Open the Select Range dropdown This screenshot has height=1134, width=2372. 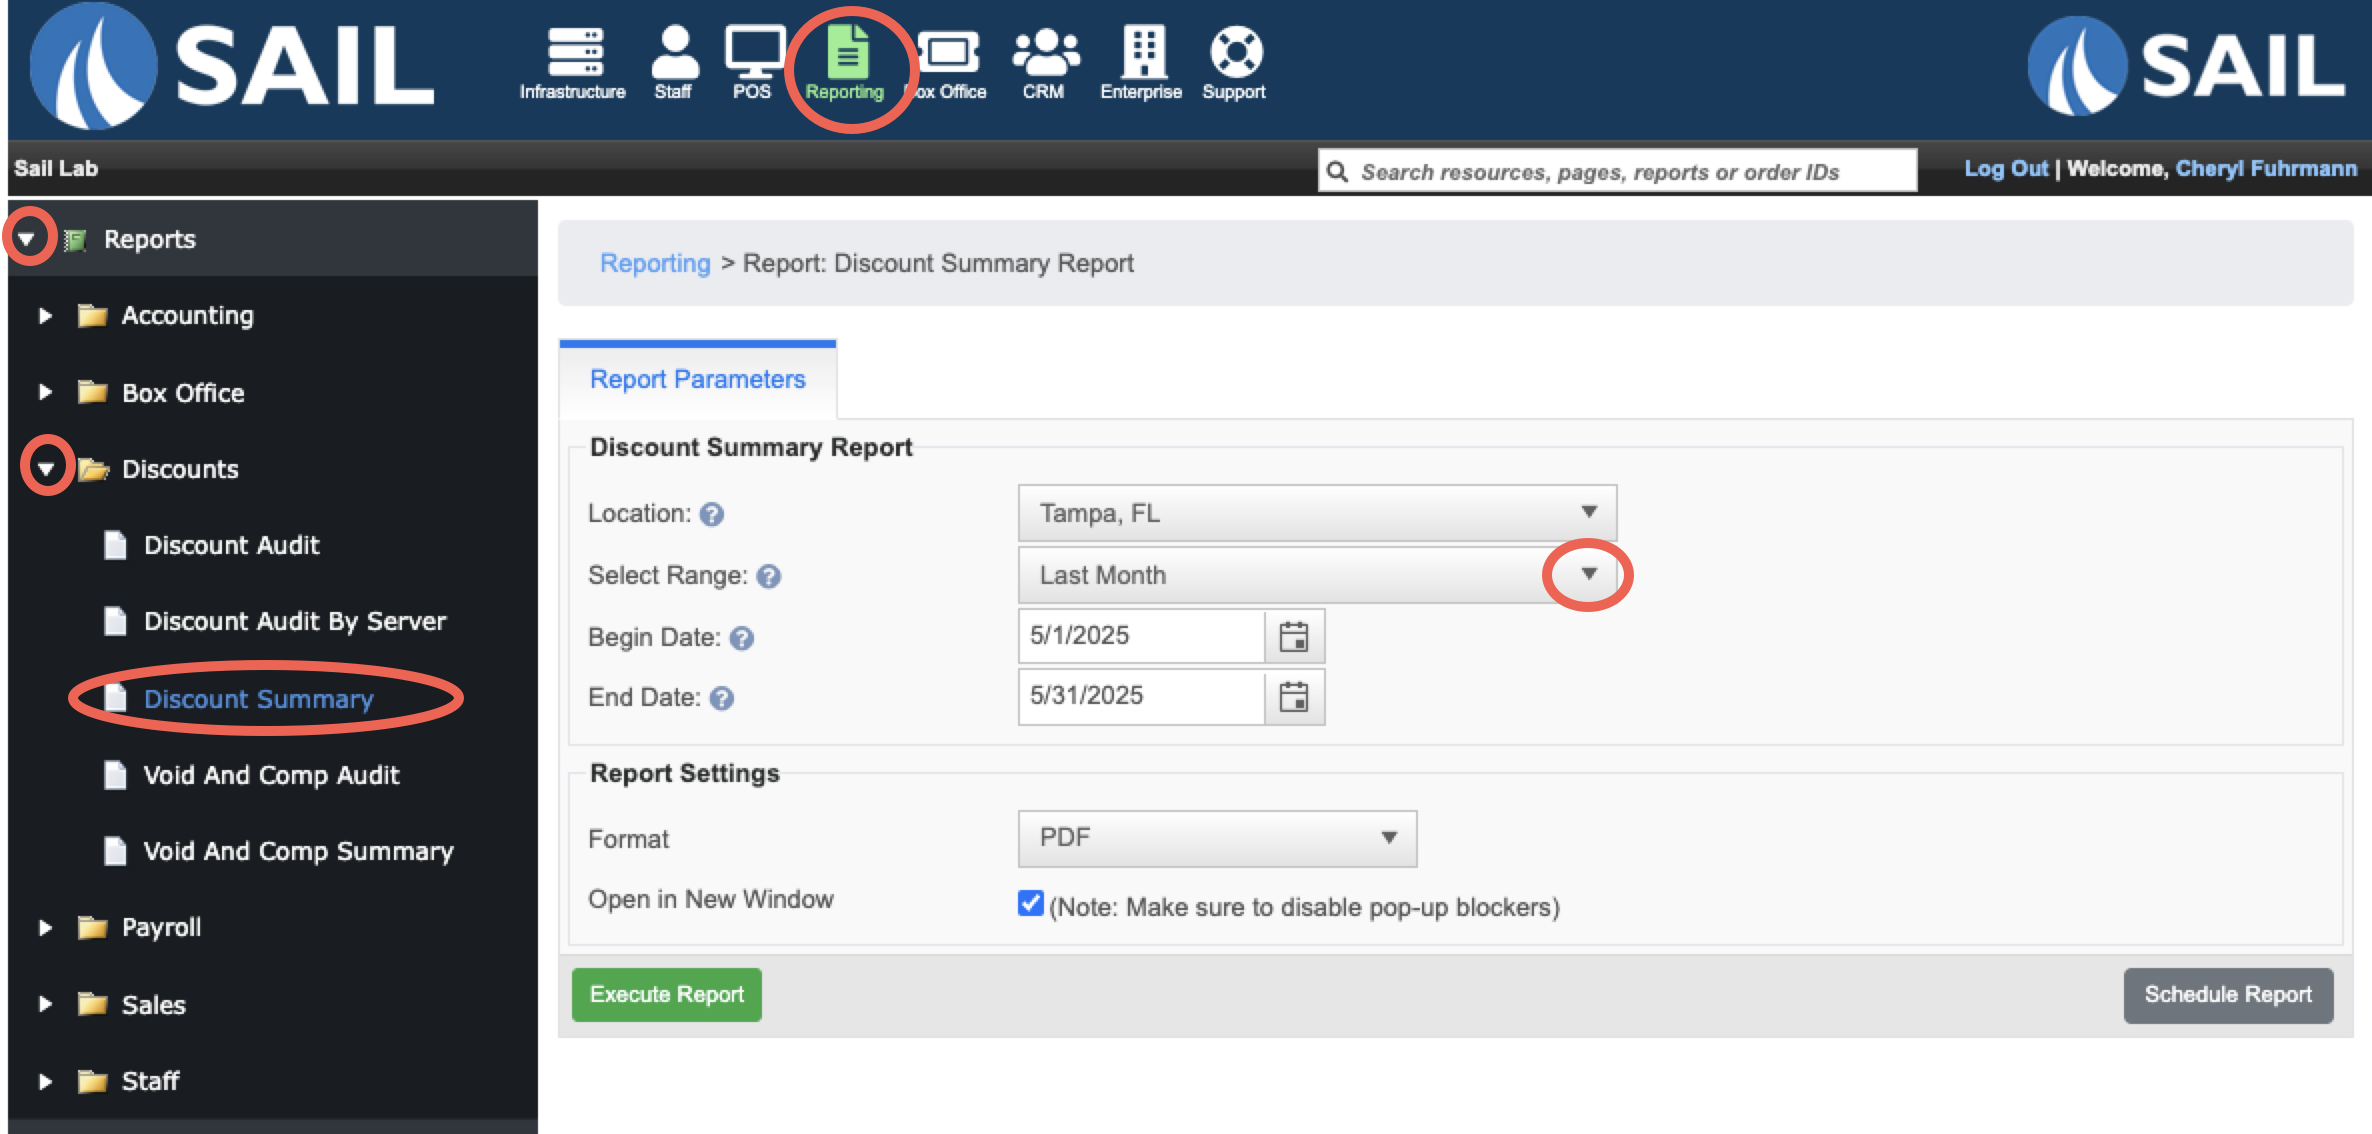1317,575
